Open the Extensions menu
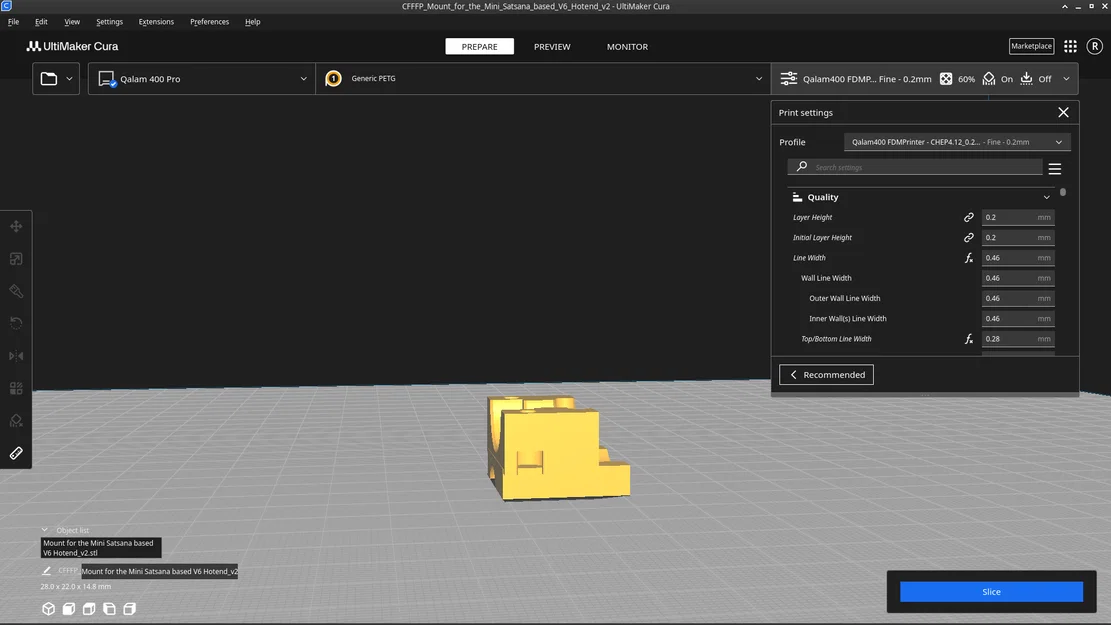 (156, 22)
